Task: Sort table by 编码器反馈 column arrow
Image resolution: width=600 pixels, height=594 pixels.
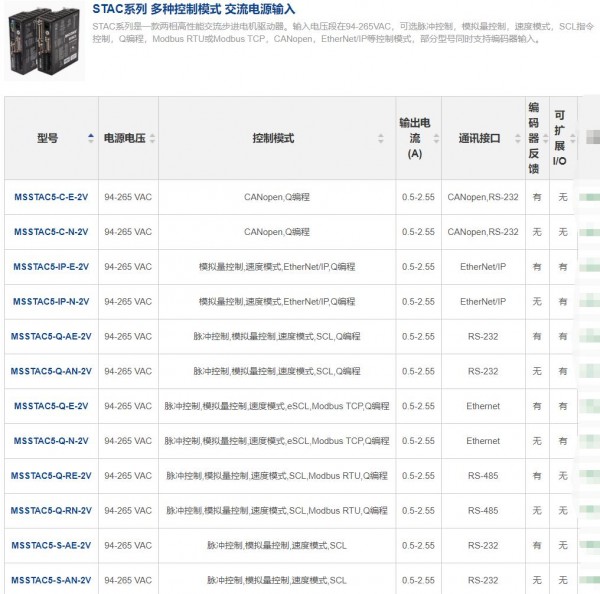Action: tap(545, 138)
